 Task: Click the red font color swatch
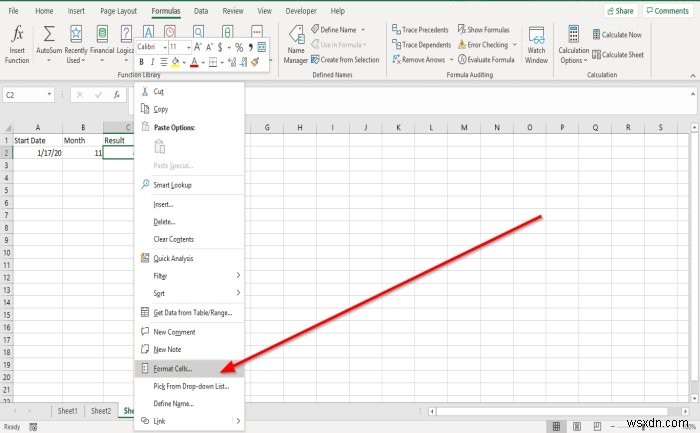194,62
